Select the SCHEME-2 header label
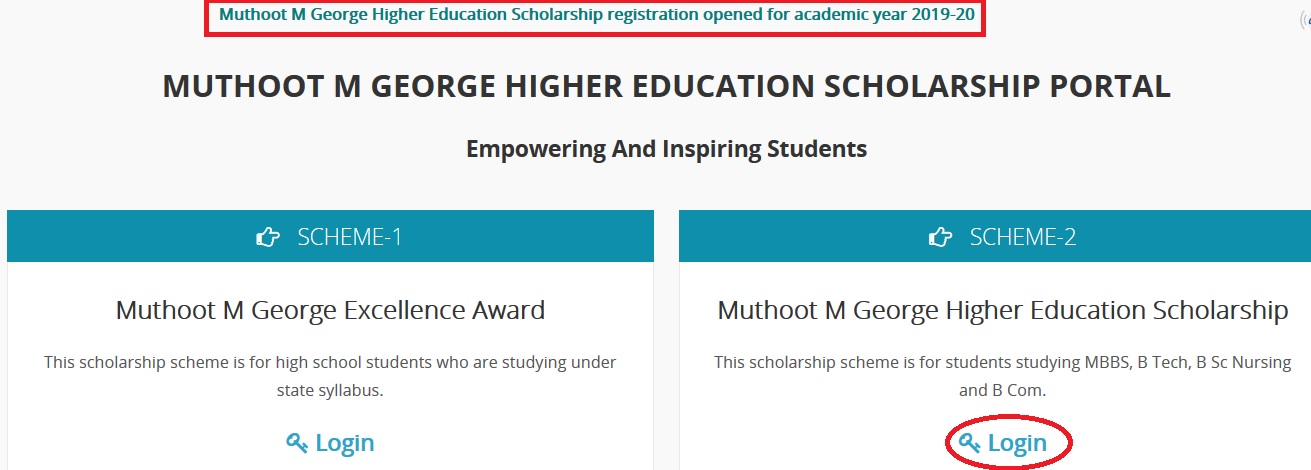 point(1022,237)
